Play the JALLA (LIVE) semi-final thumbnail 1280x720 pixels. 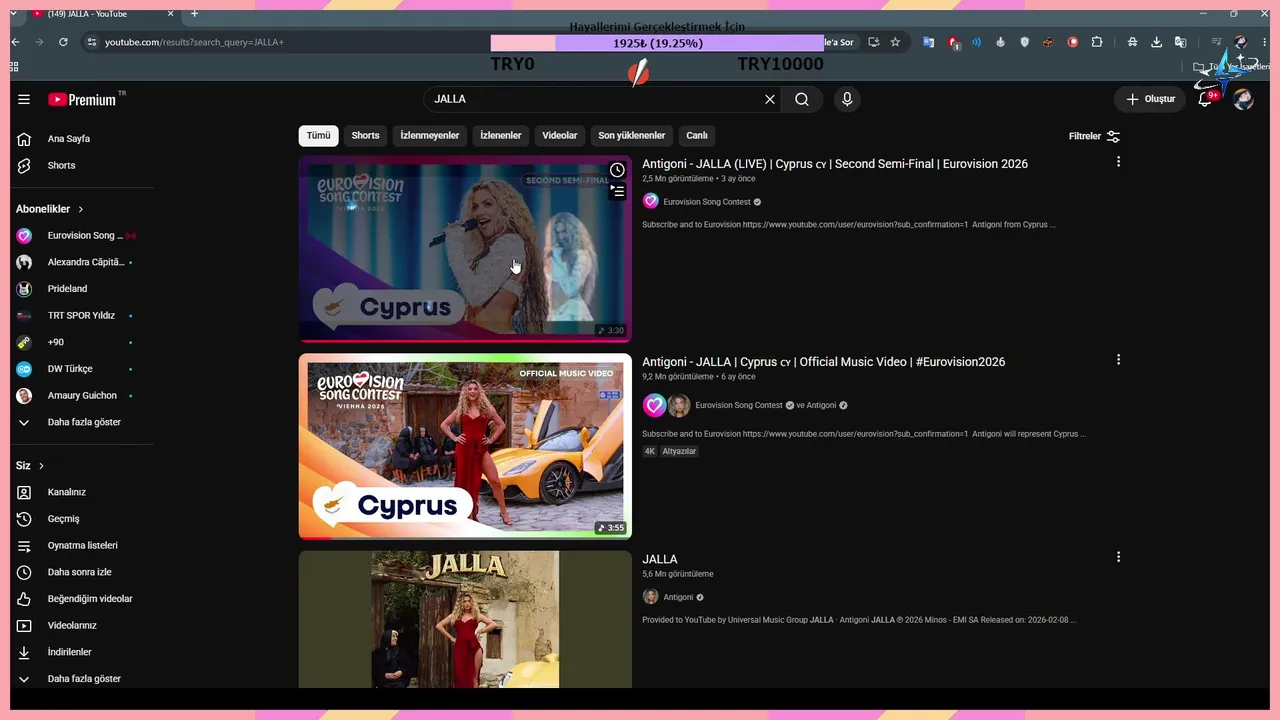[x=465, y=249]
